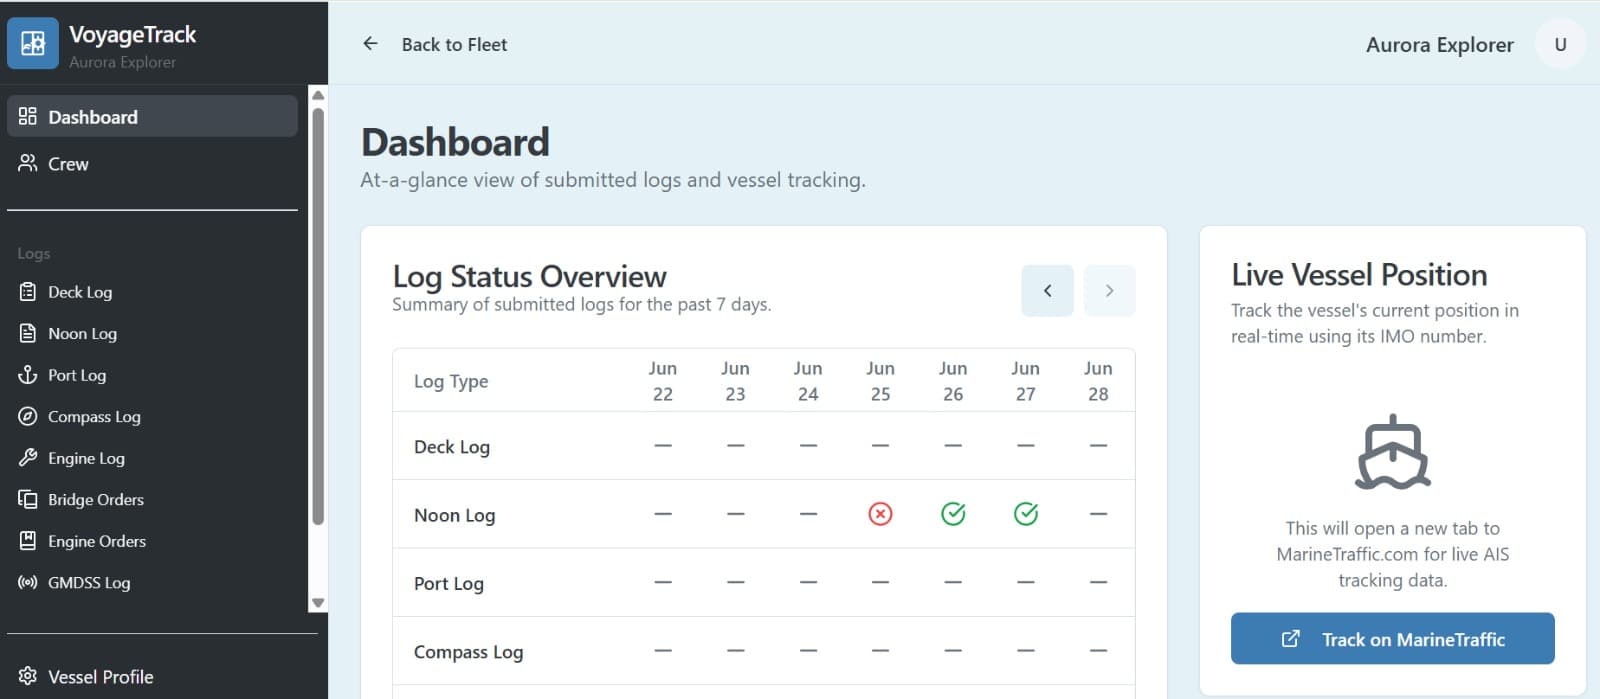Open the GMDSS Log broadcast icon
Screen dimensions: 1600x699
pyautogui.click(x=27, y=582)
